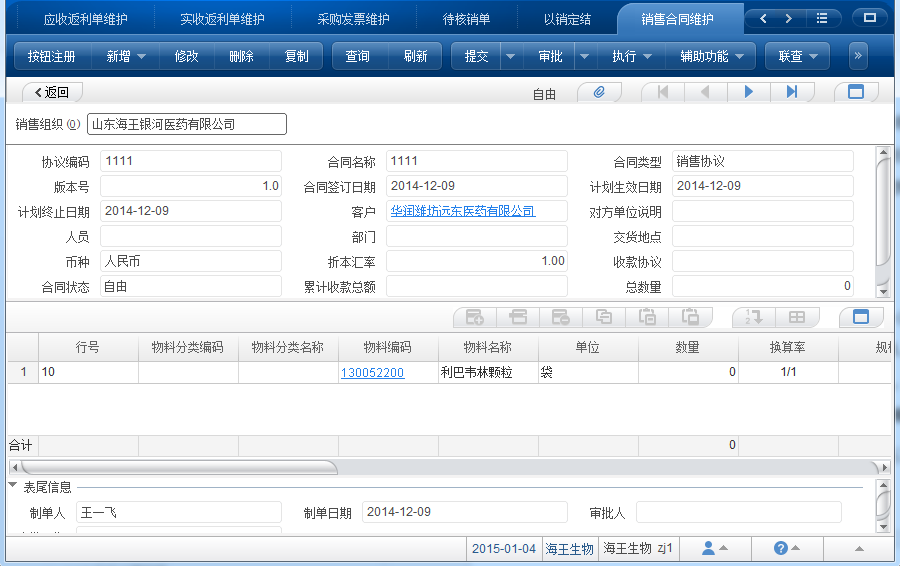
Task: Maximize the detail table panel icon
Action: click(x=861, y=317)
